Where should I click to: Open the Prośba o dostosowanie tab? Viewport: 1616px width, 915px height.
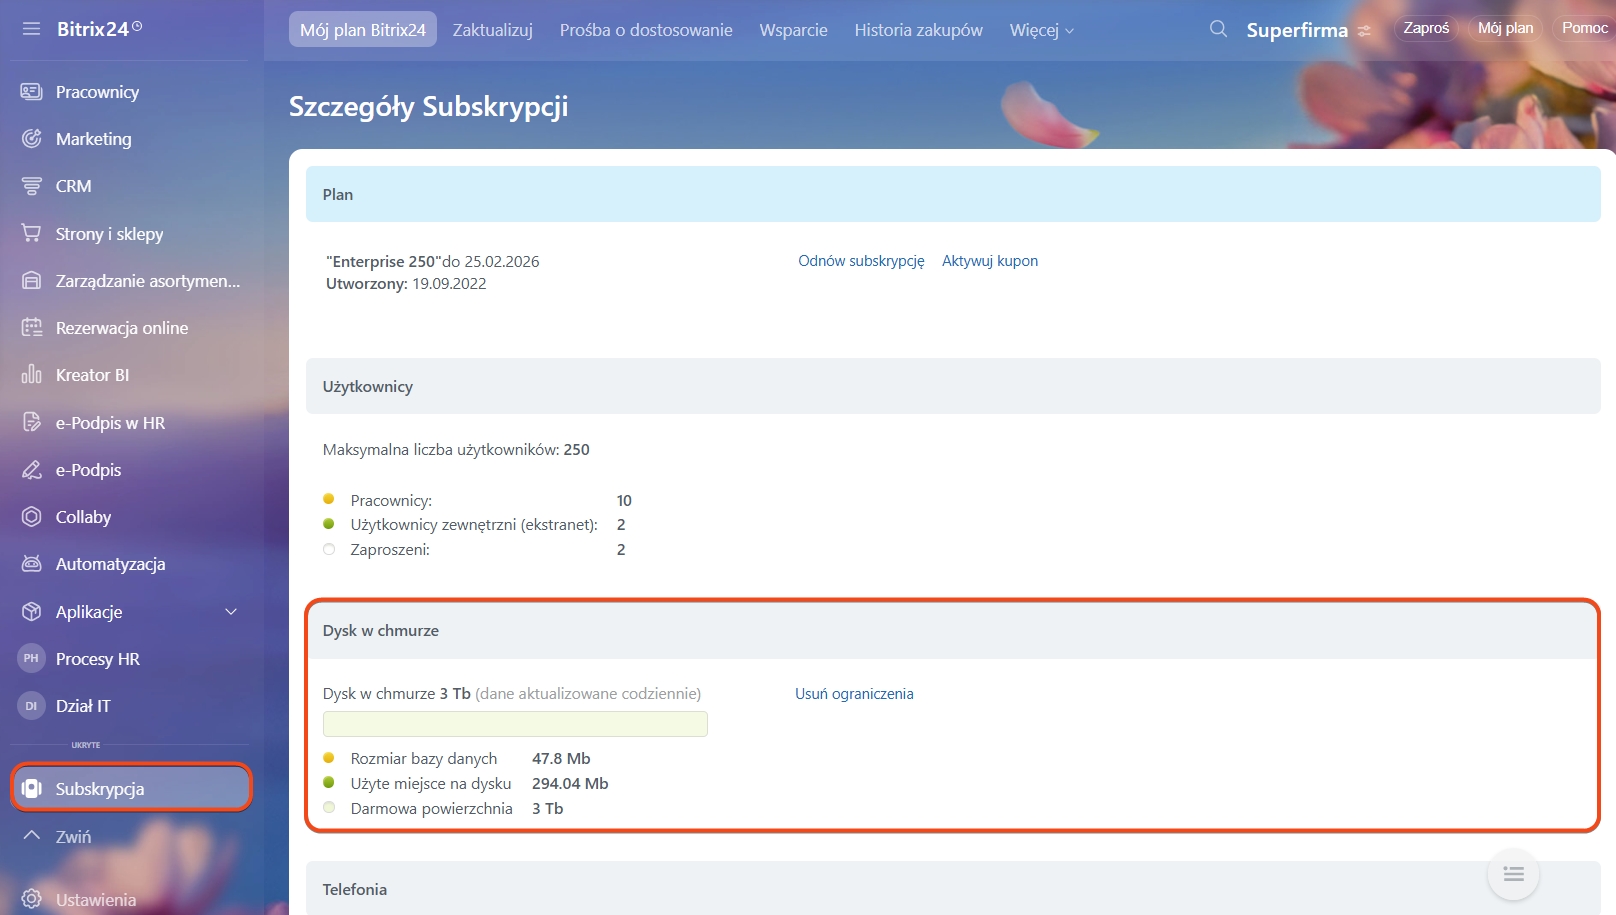coord(646,30)
